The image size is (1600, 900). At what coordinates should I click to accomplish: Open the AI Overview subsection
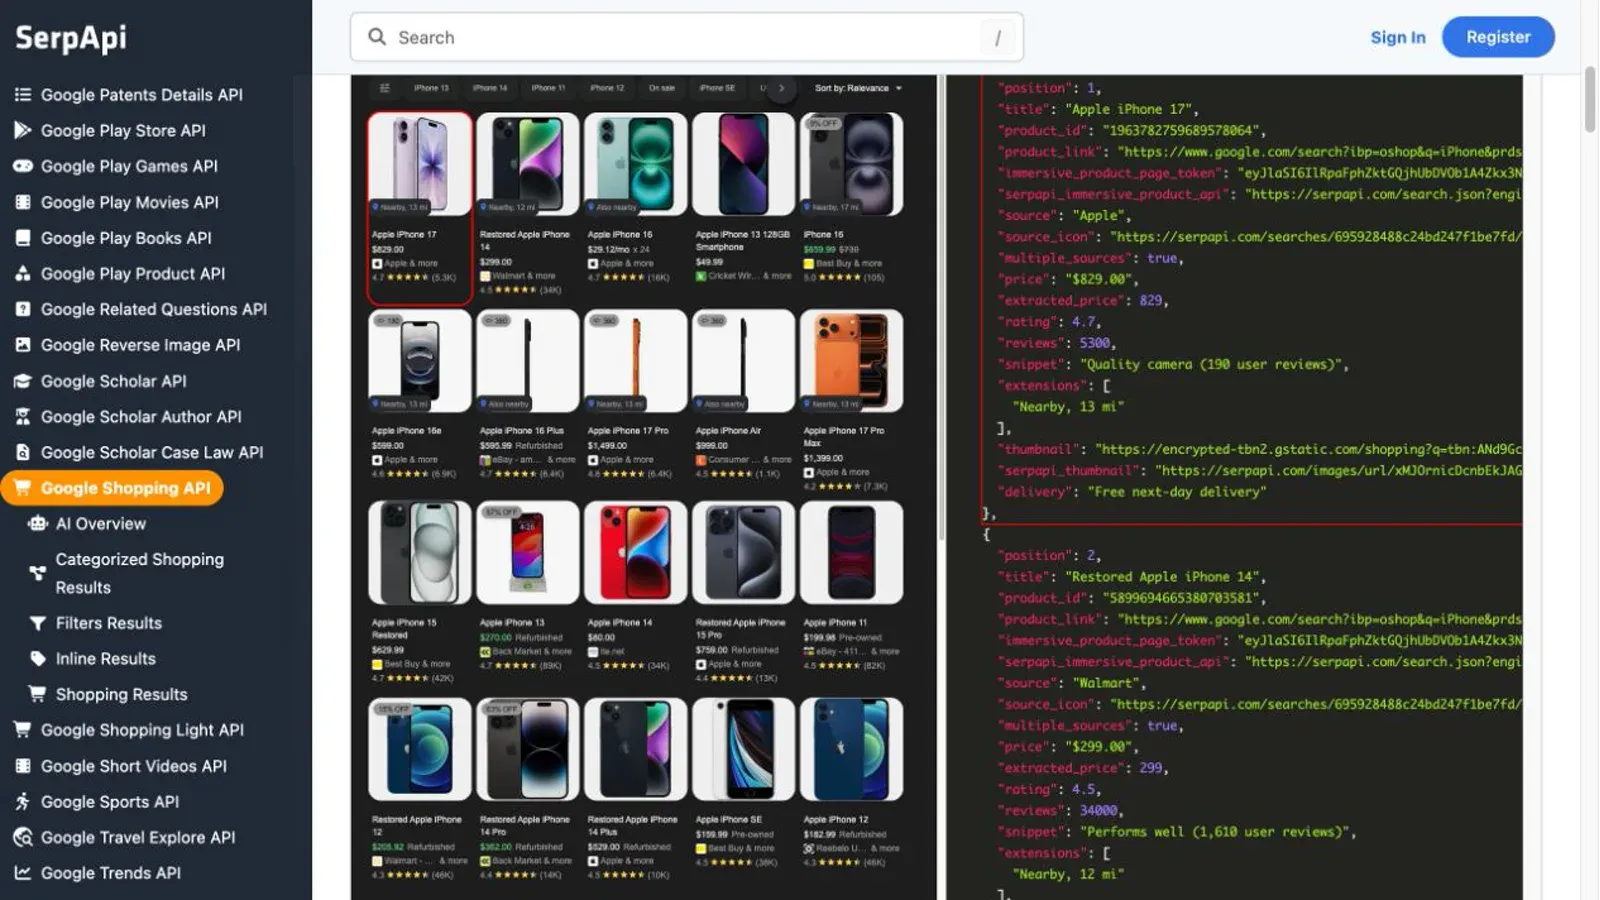pyautogui.click(x=101, y=524)
